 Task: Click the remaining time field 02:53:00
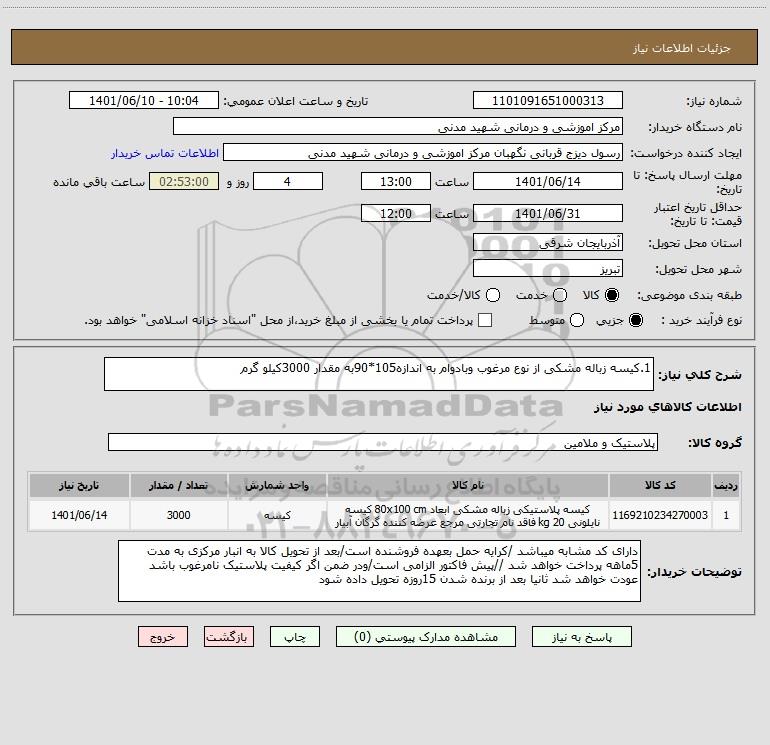click(x=184, y=181)
